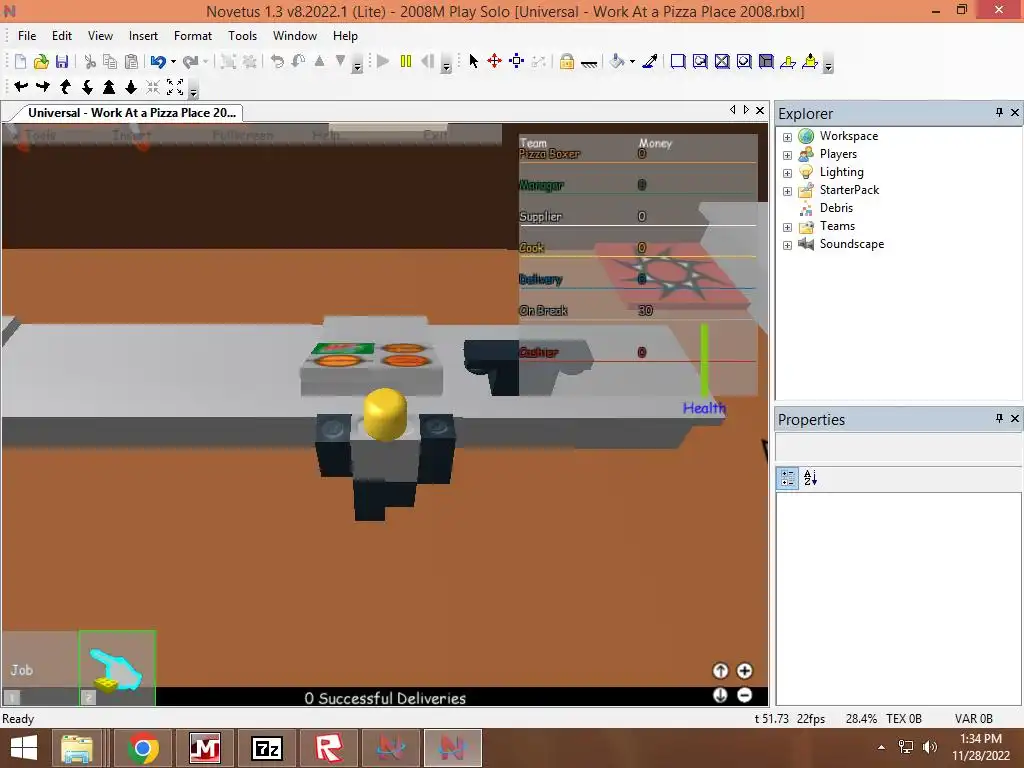Select the hand tool in game hotbar

[117, 667]
